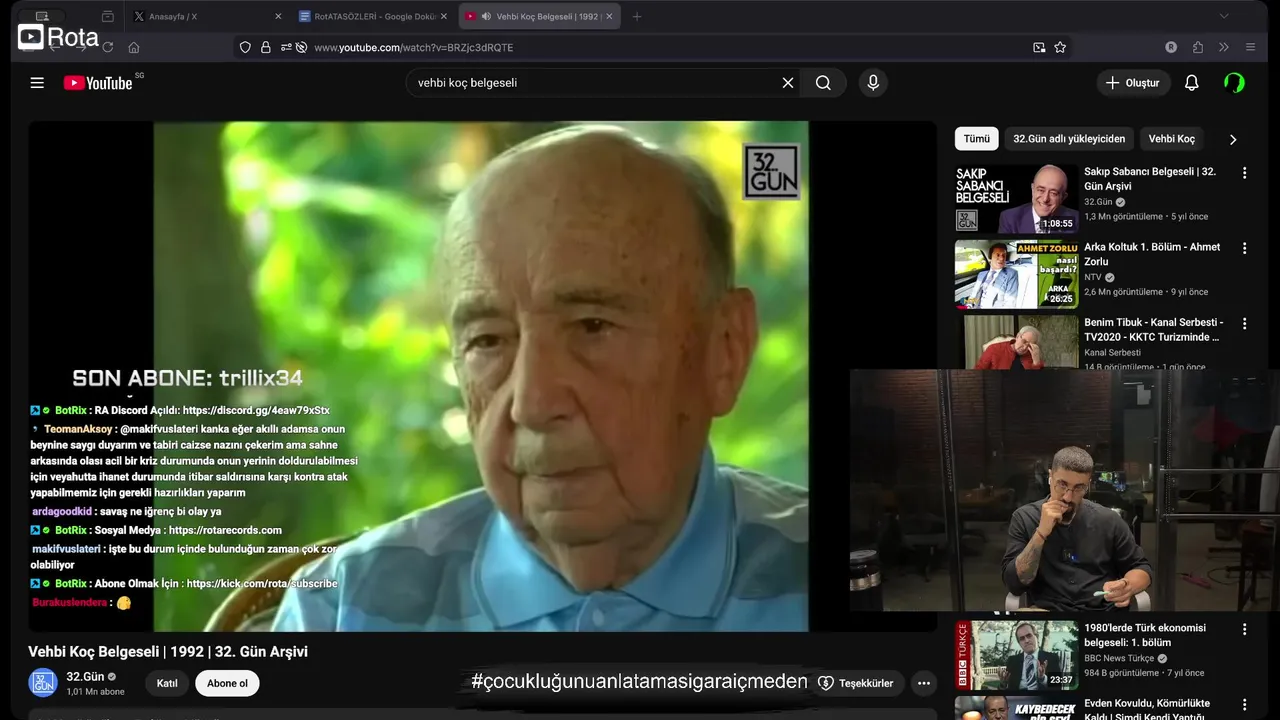Image resolution: width=1280 pixels, height=720 pixels.
Task: Open the 1980'lerde Türk ekonomisi thumbnail
Action: click(1016, 656)
